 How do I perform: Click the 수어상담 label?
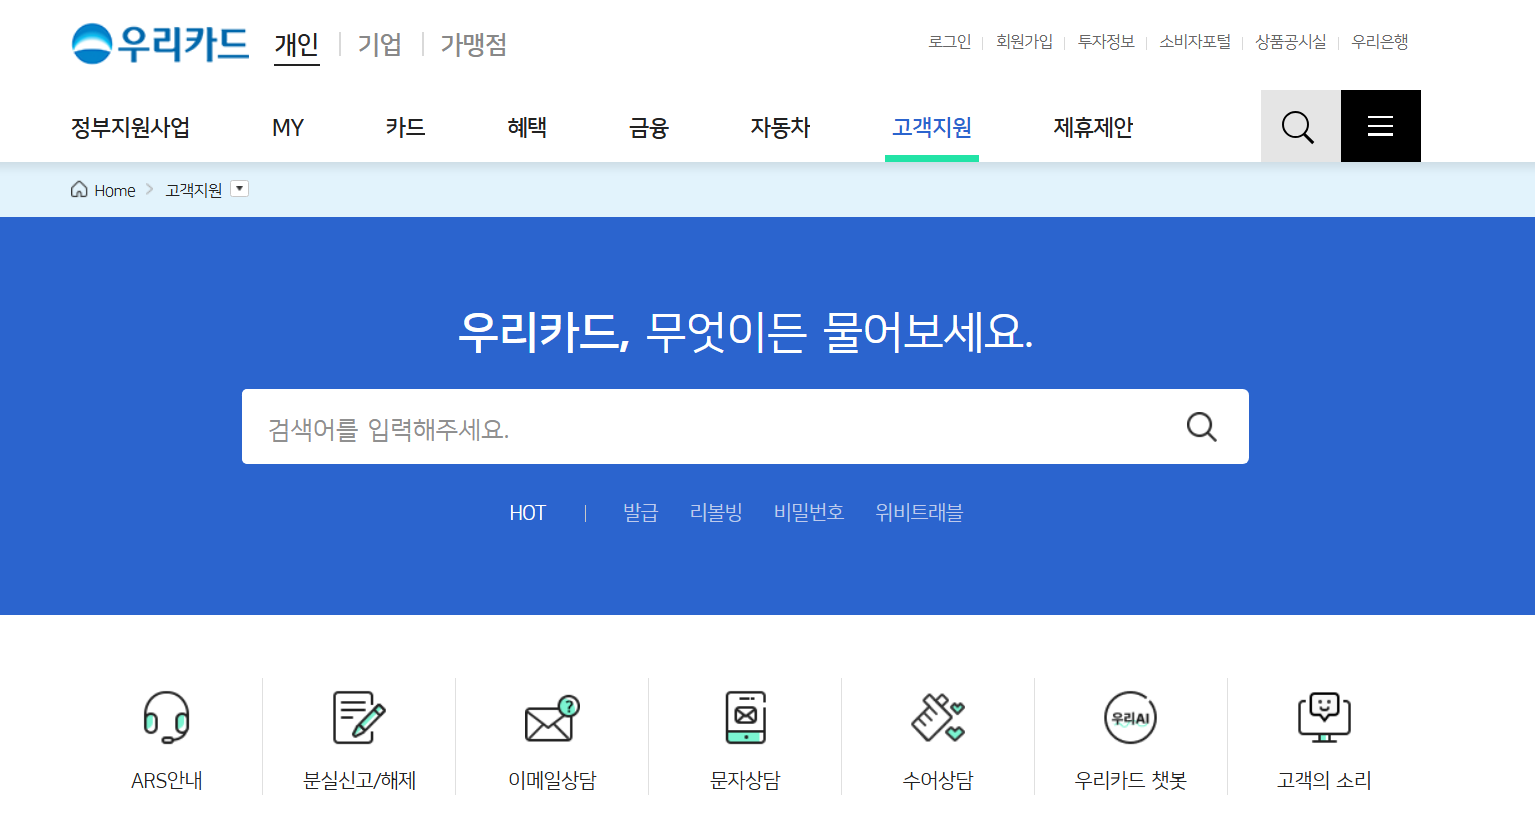pos(938,781)
